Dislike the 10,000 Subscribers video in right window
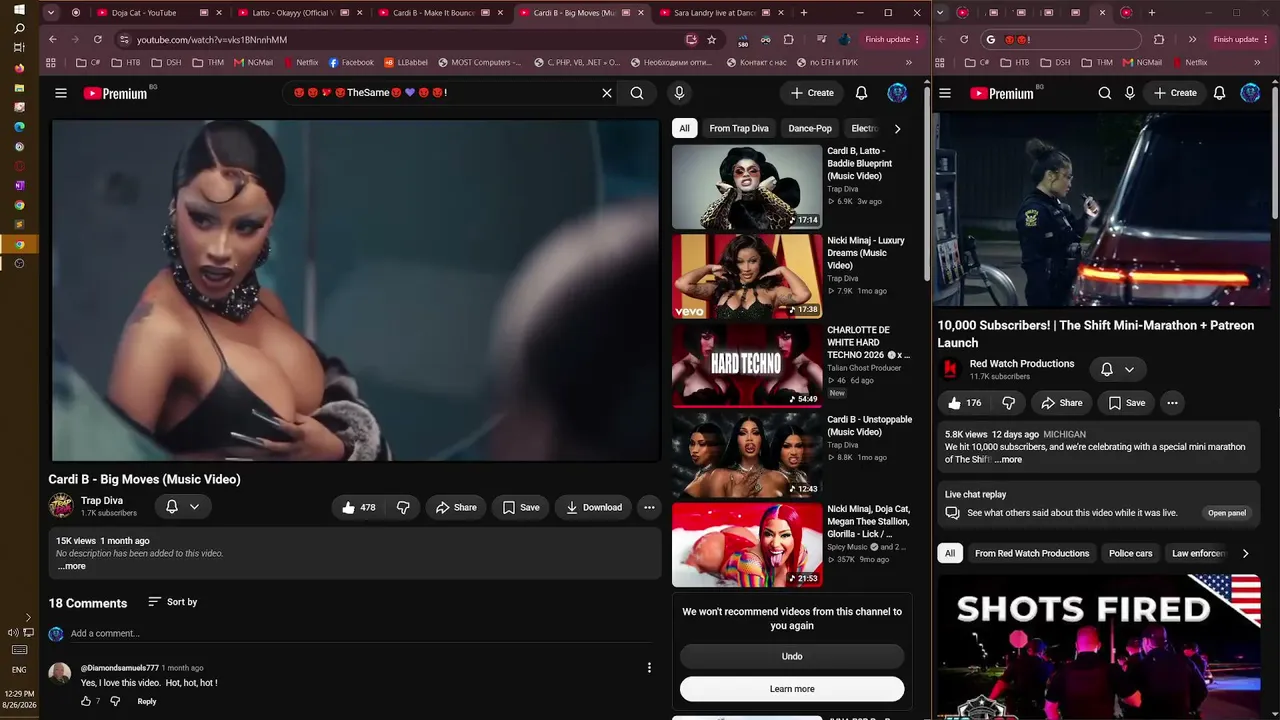Viewport: 1280px width, 720px height. pos(1008,403)
